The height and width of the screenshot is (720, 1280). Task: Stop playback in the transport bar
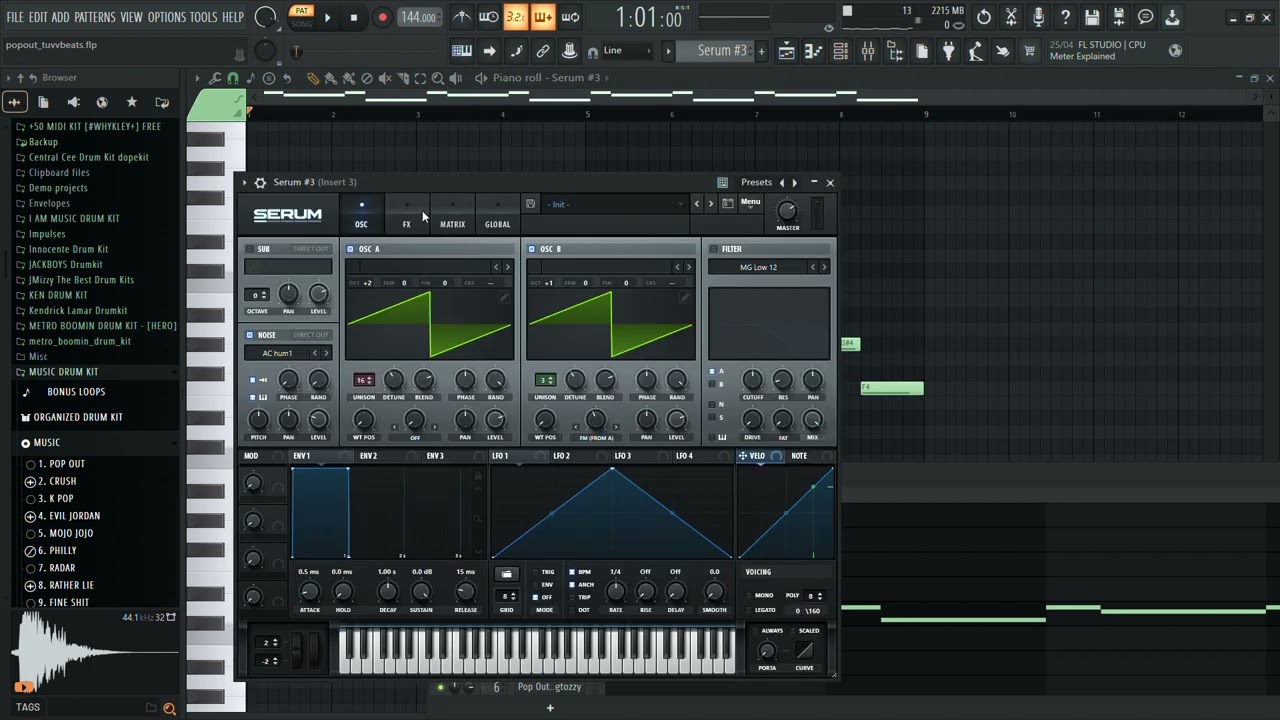tap(353, 17)
